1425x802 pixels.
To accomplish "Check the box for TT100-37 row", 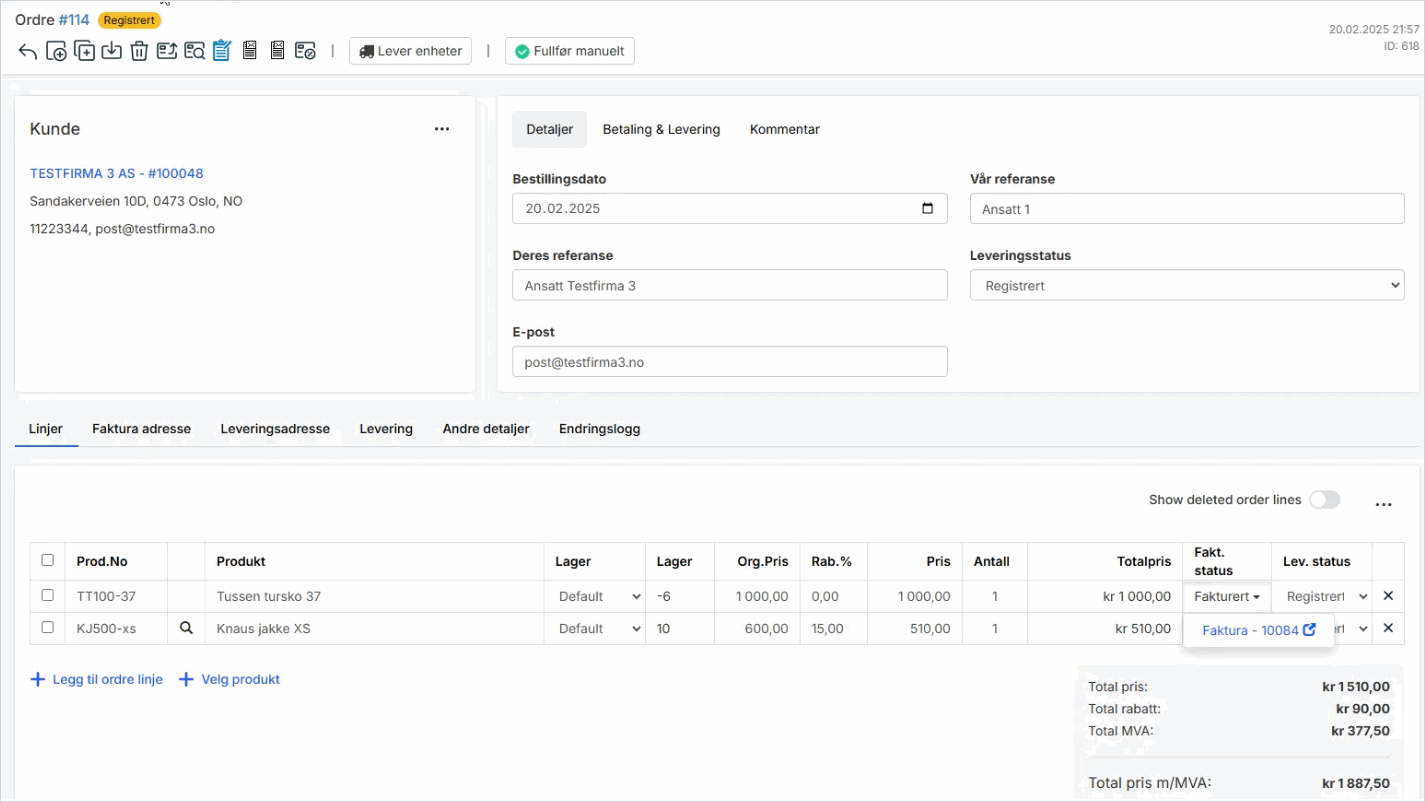I will 47,595.
